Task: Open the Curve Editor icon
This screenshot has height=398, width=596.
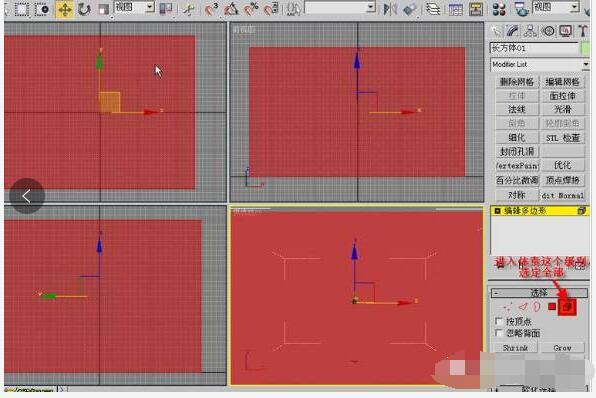Action: click(x=455, y=9)
